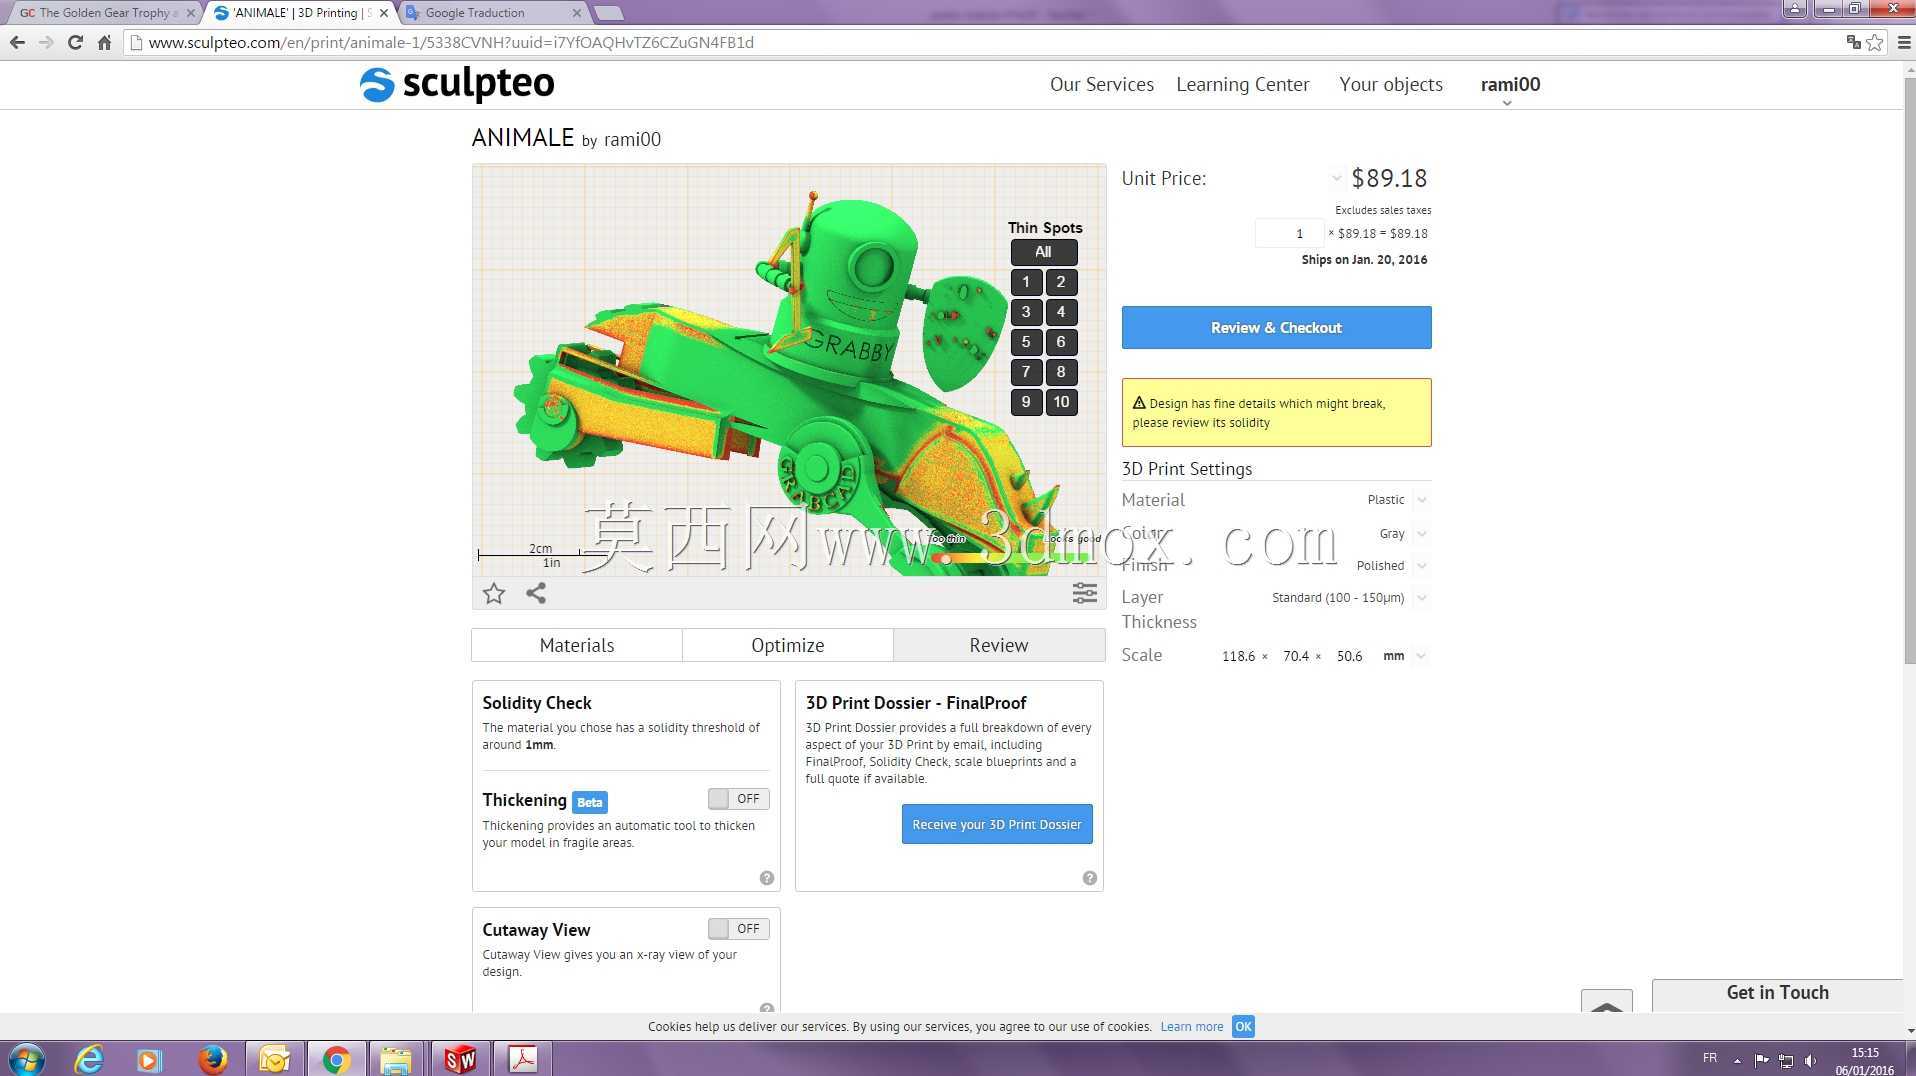Viewport: 1916px width, 1076px height.
Task: Click the browser address bar URL
Action: point(450,42)
